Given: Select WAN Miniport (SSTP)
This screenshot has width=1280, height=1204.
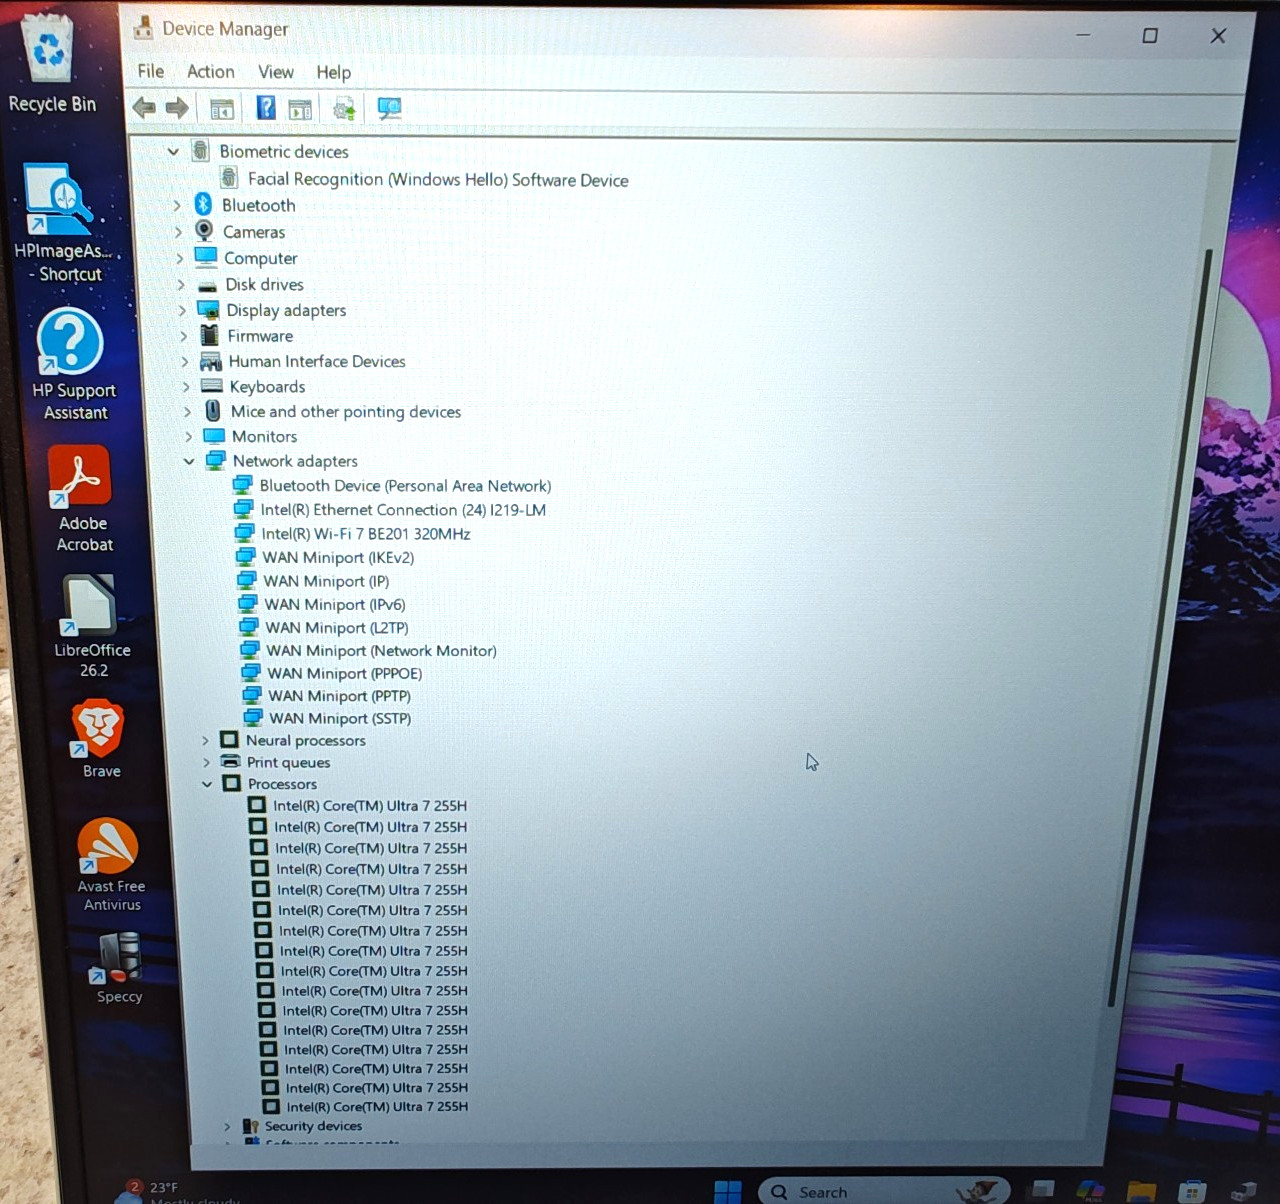Looking at the screenshot, I should [340, 718].
